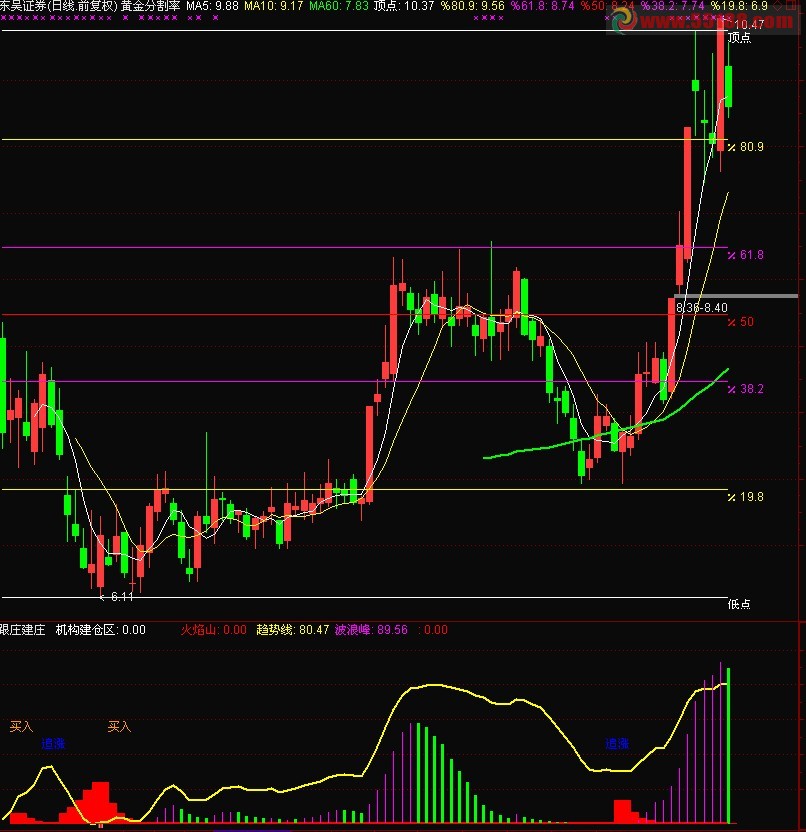The width and height of the screenshot is (806, 832).
Task: Click the %61.8: 8.74 header value
Action: pyautogui.click(x=542, y=6)
